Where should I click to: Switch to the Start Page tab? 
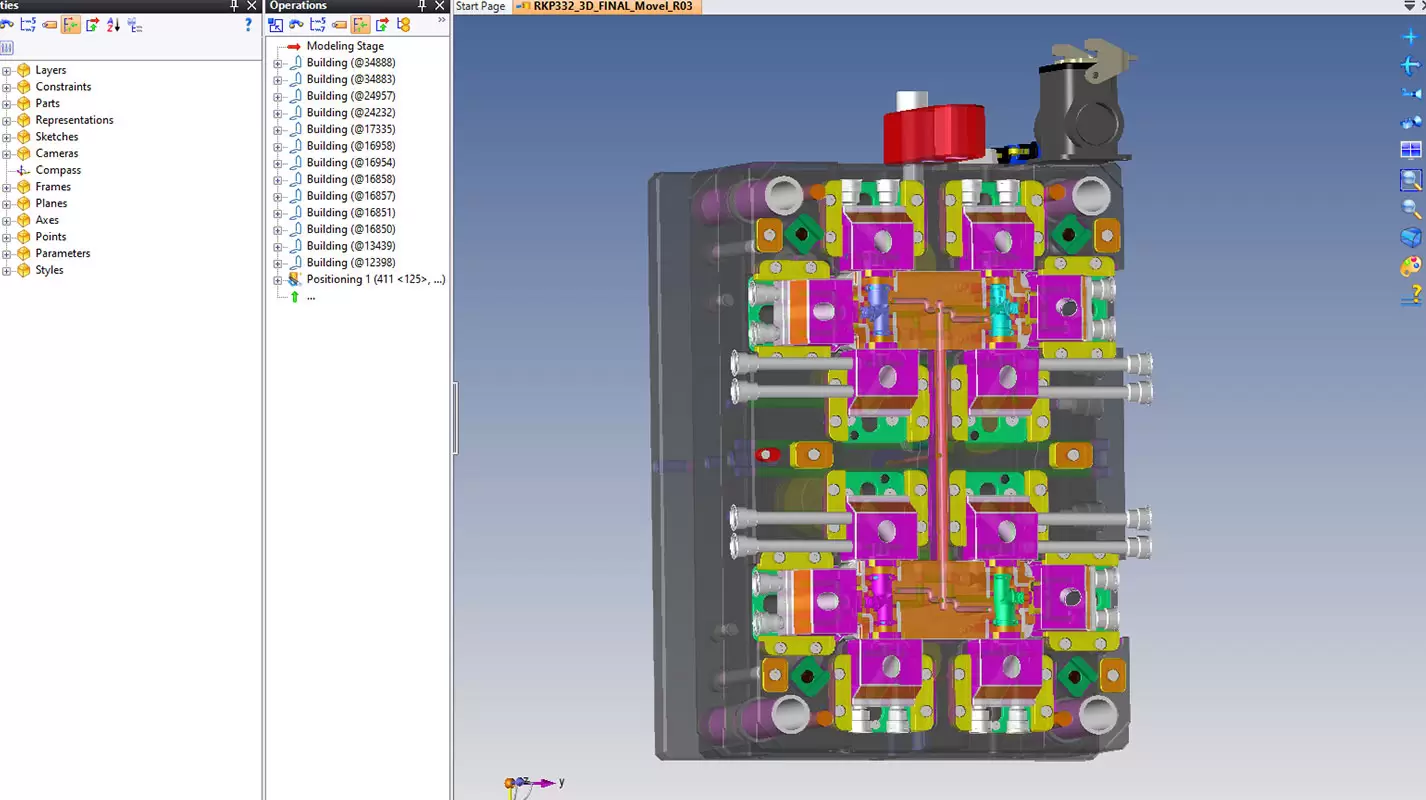click(480, 6)
